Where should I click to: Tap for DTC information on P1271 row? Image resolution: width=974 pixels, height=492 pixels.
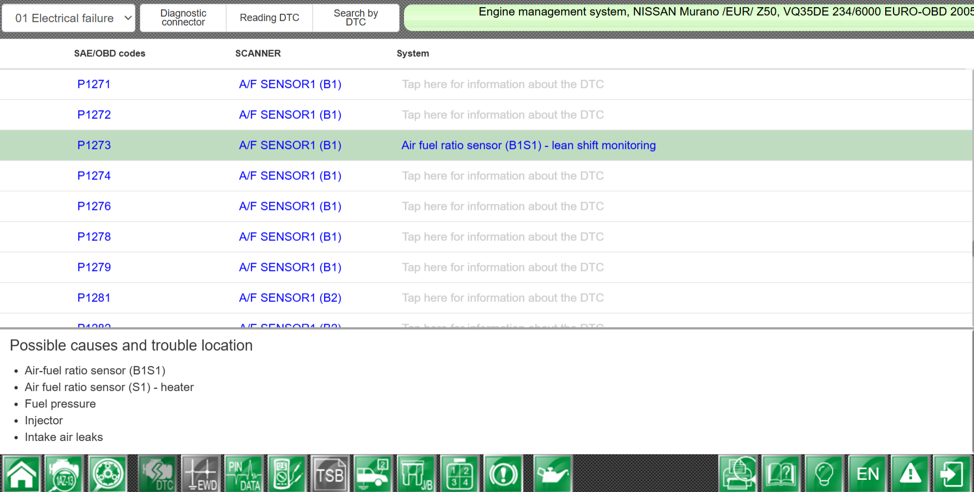pyautogui.click(x=503, y=84)
